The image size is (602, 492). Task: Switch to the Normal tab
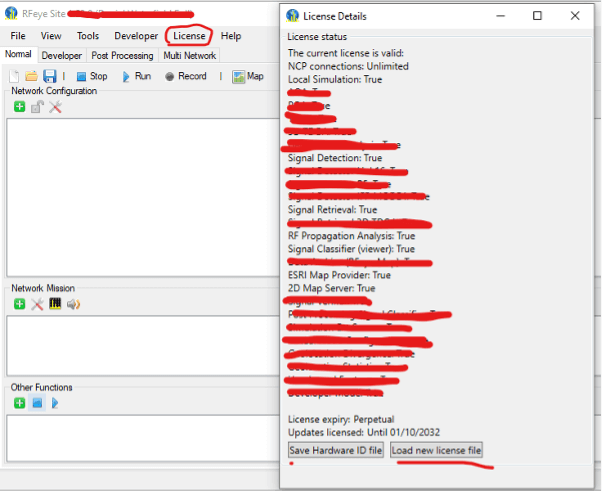pyautogui.click(x=18, y=55)
